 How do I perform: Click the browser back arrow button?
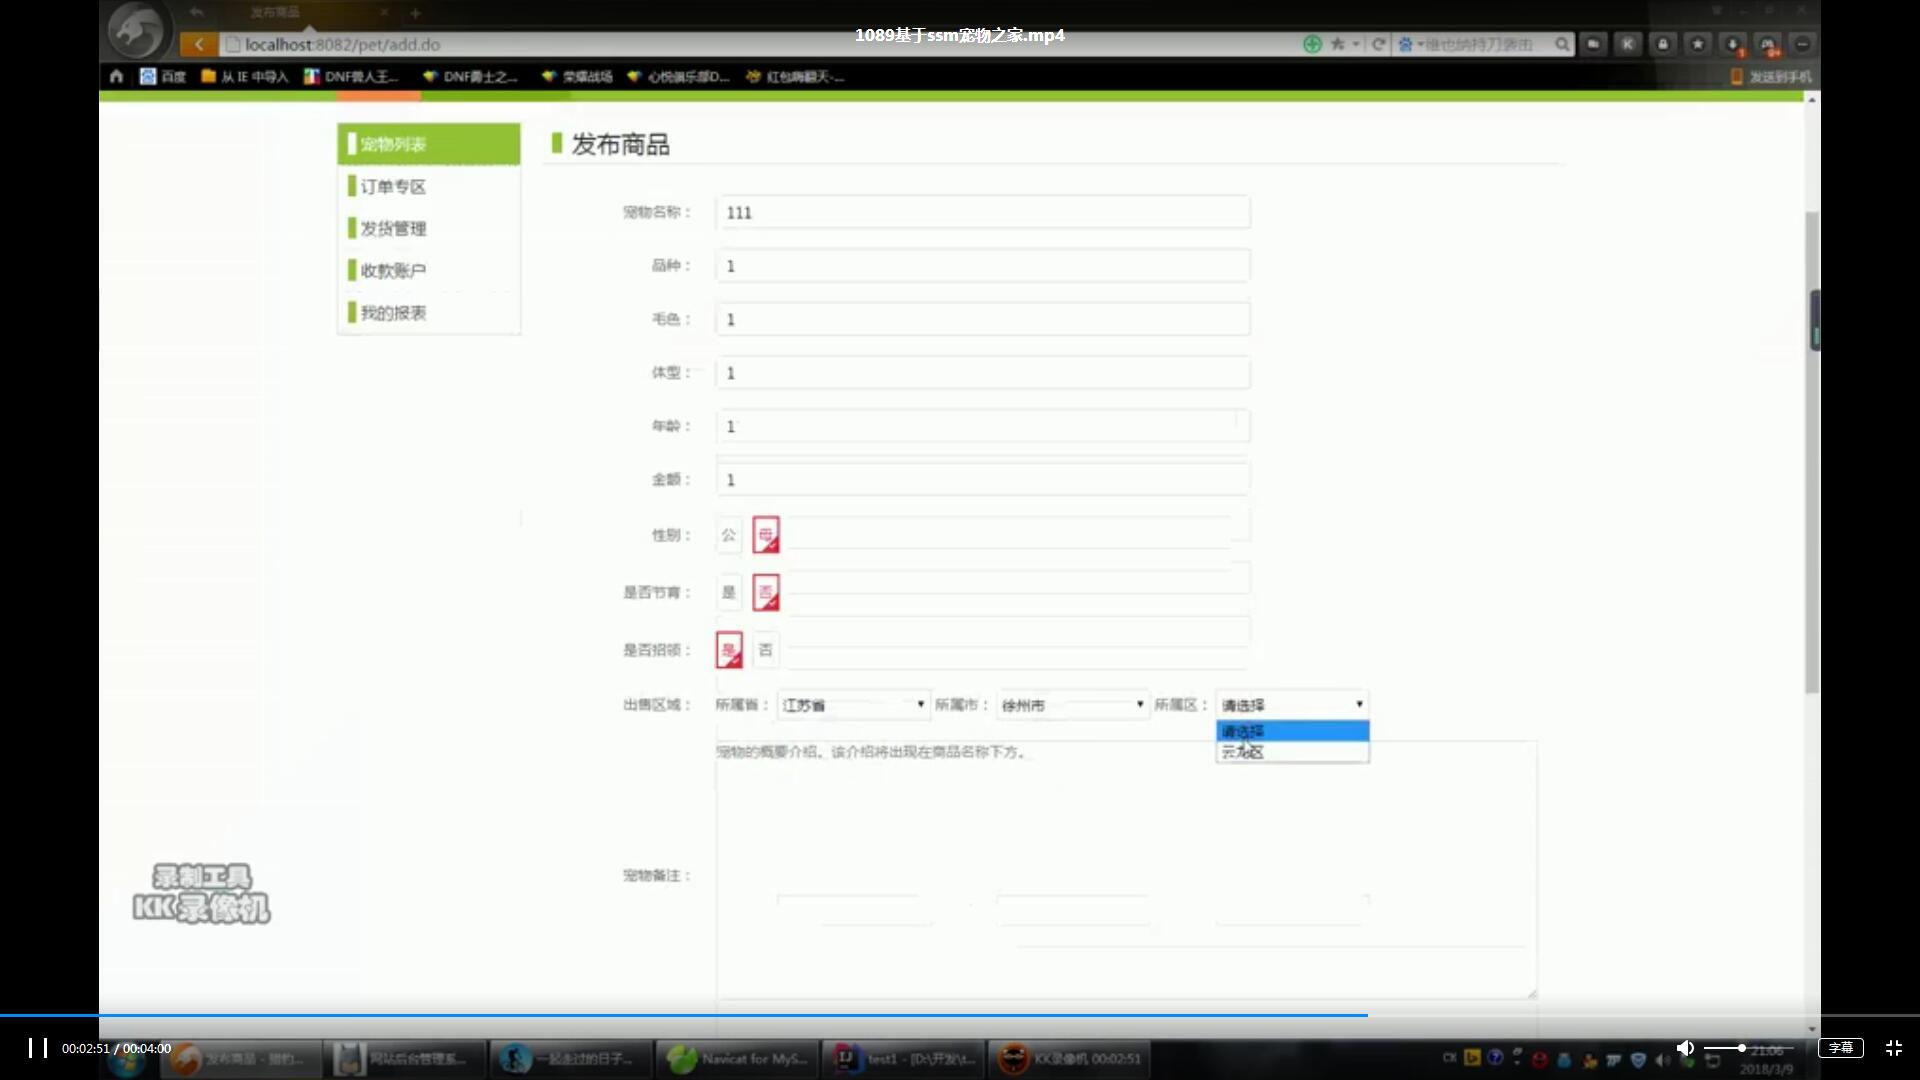pos(199,44)
